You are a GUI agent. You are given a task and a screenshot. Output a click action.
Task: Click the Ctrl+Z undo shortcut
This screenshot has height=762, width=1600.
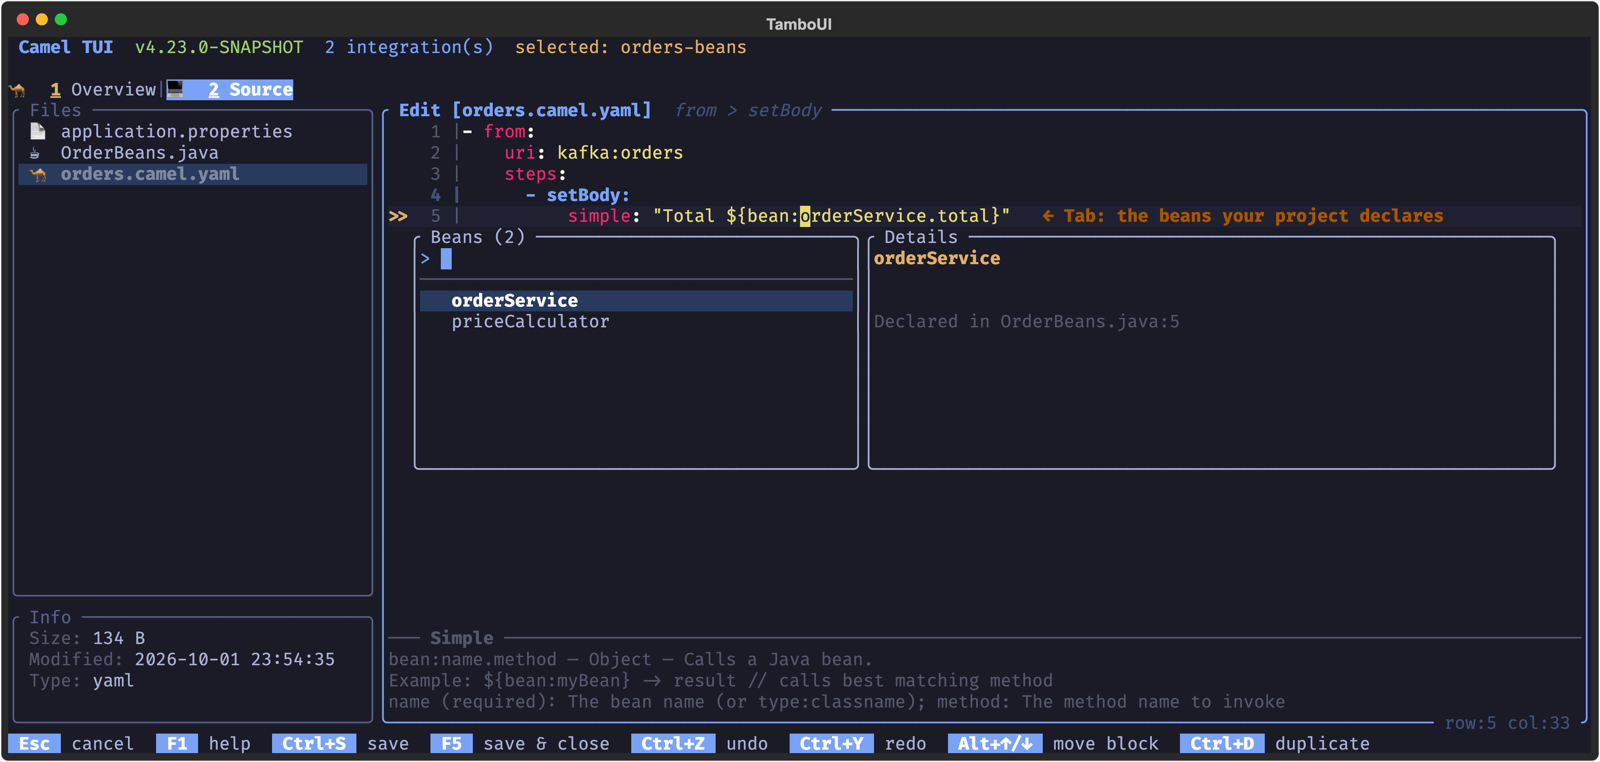coord(700,744)
